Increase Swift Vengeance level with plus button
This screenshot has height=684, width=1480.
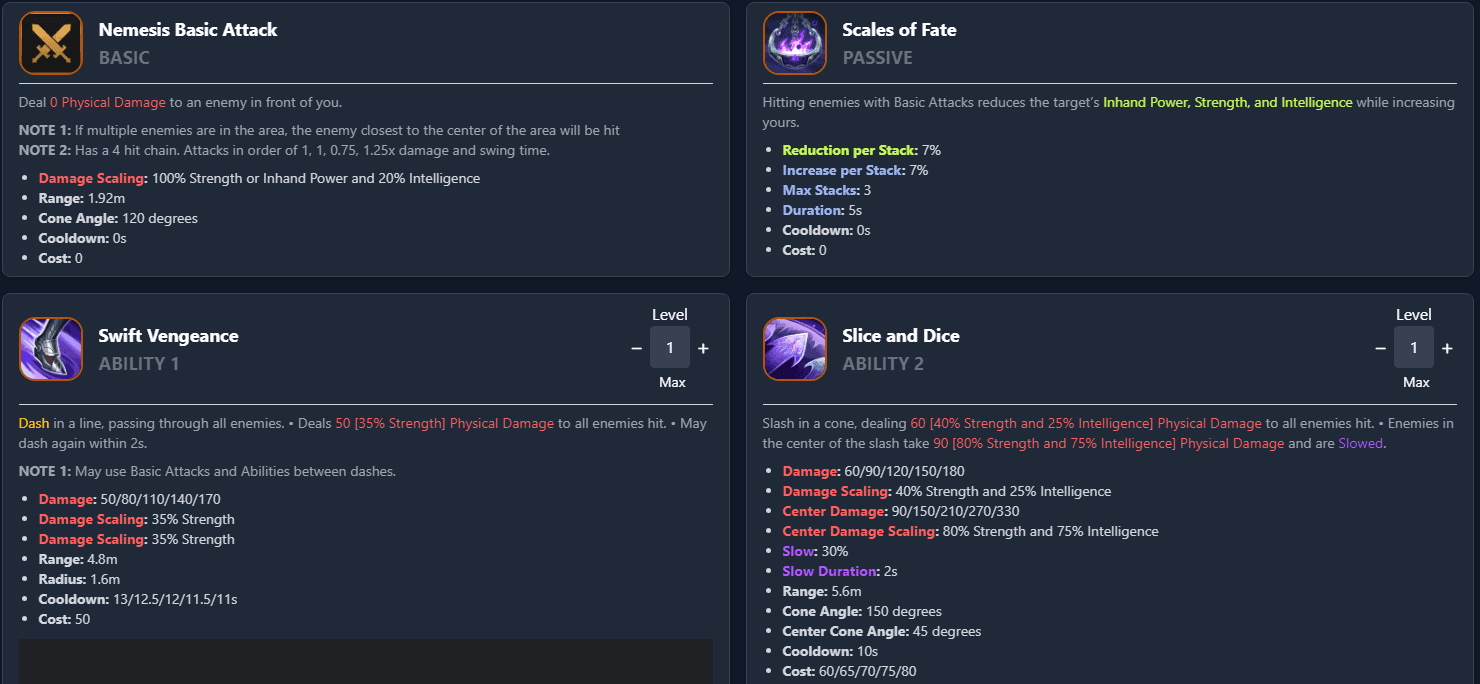pos(703,348)
